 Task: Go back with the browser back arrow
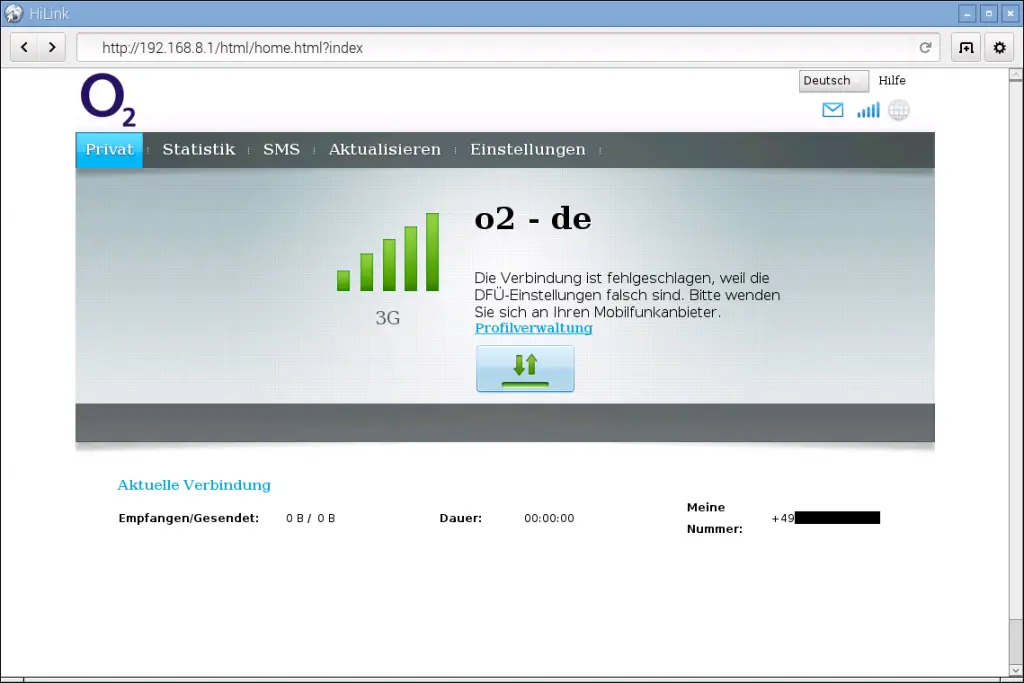(24, 48)
